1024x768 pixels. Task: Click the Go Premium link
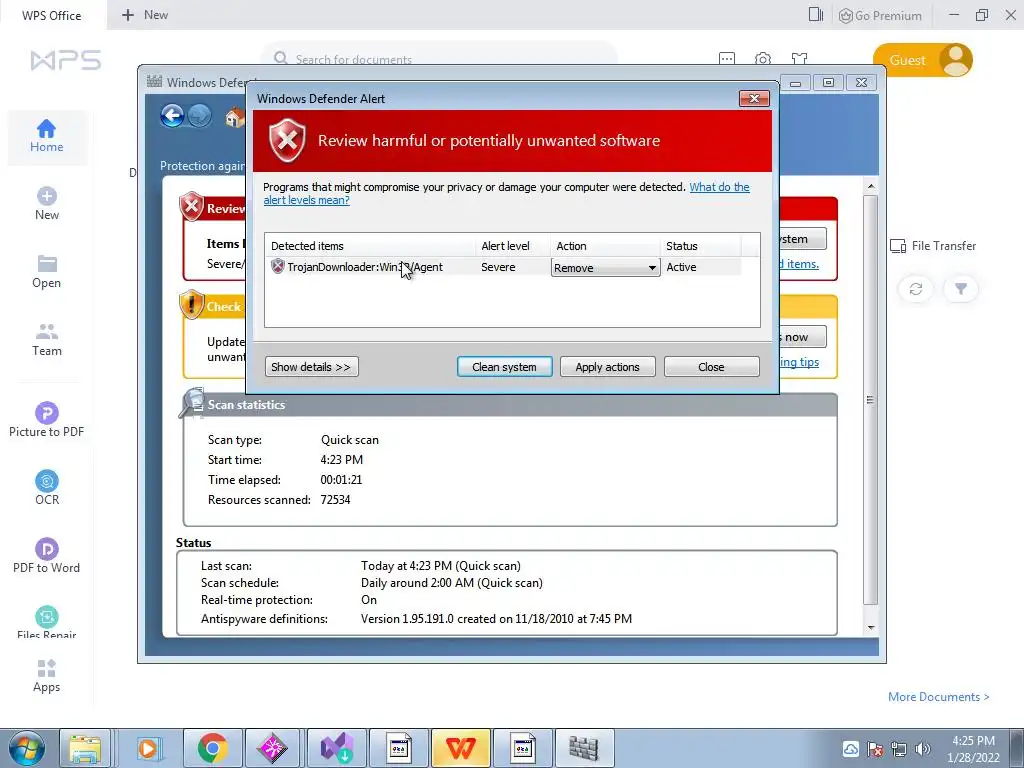click(880, 15)
